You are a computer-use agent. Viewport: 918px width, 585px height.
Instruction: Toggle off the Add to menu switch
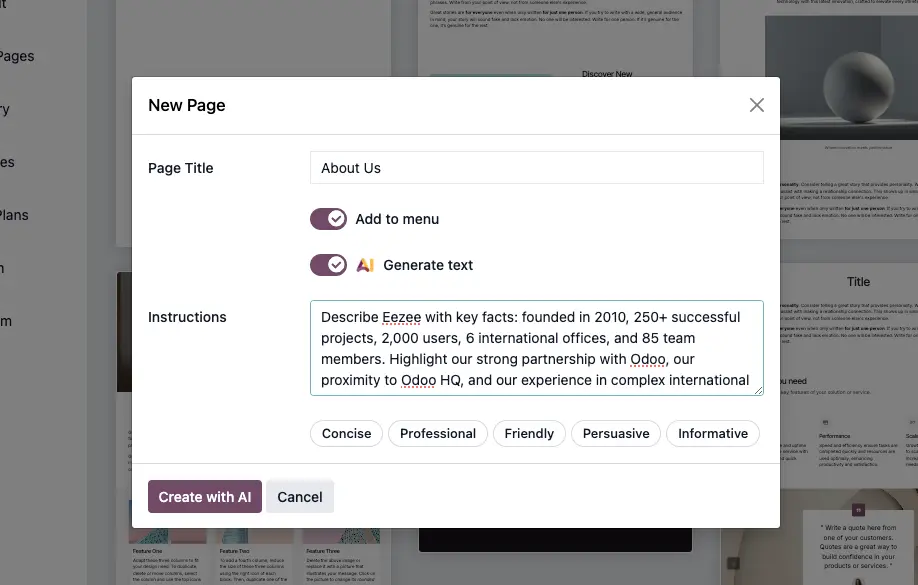(328, 218)
